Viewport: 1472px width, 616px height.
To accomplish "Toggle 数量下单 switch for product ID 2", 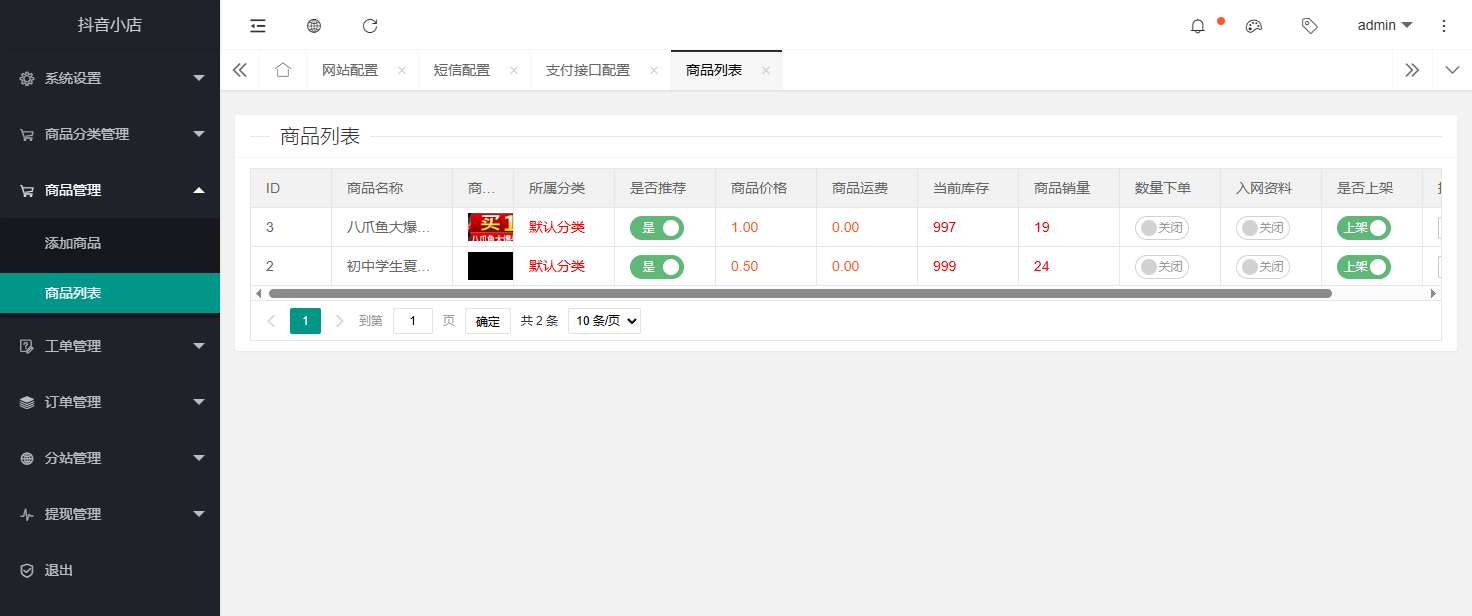I will pos(1162,267).
